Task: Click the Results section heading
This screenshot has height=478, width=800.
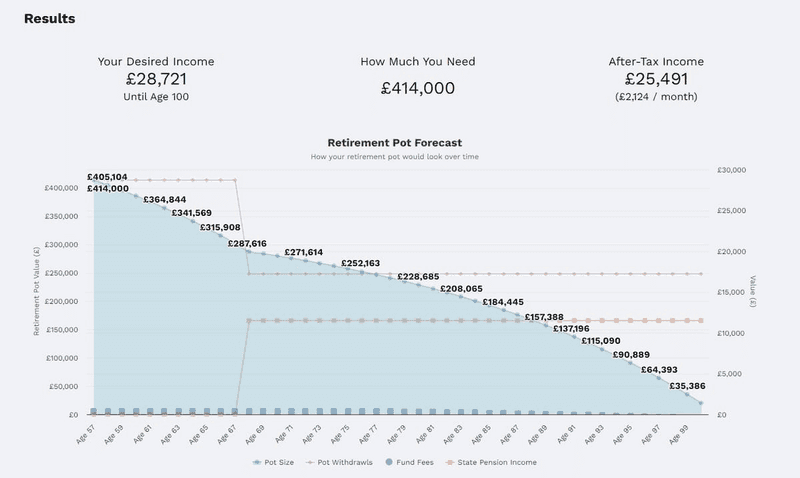Action: [x=49, y=19]
